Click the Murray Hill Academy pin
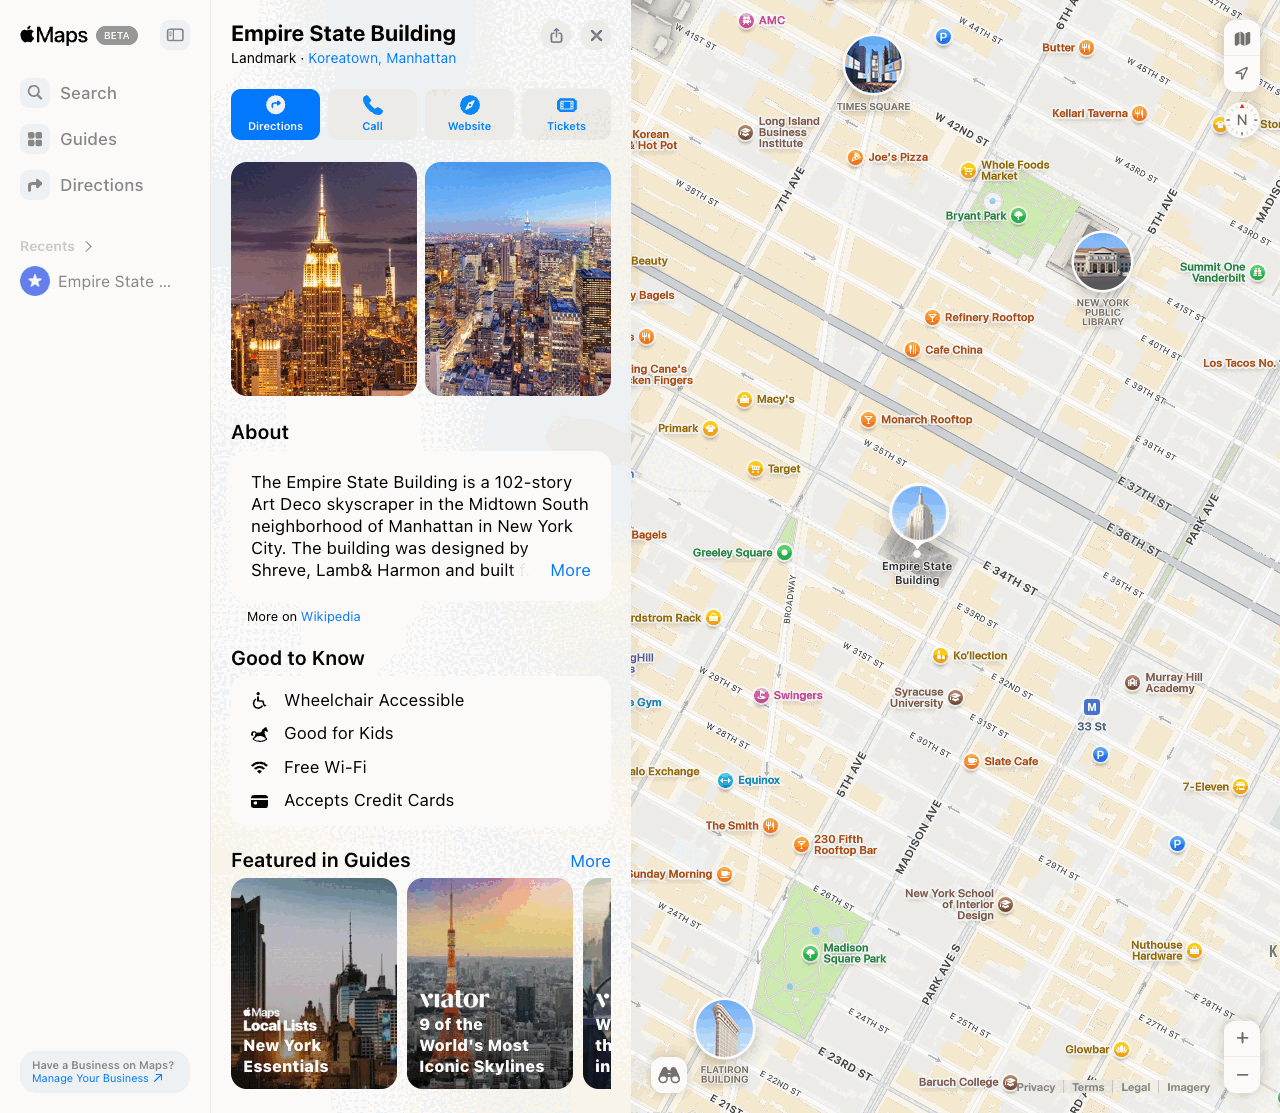This screenshot has width=1280, height=1113. 1132,682
